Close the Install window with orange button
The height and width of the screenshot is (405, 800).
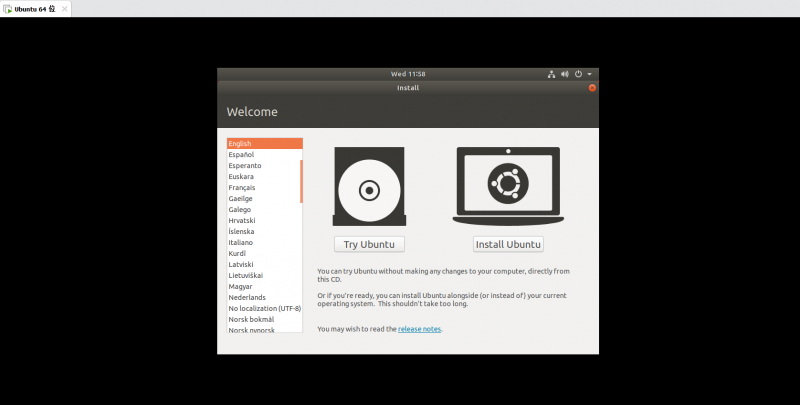point(592,88)
